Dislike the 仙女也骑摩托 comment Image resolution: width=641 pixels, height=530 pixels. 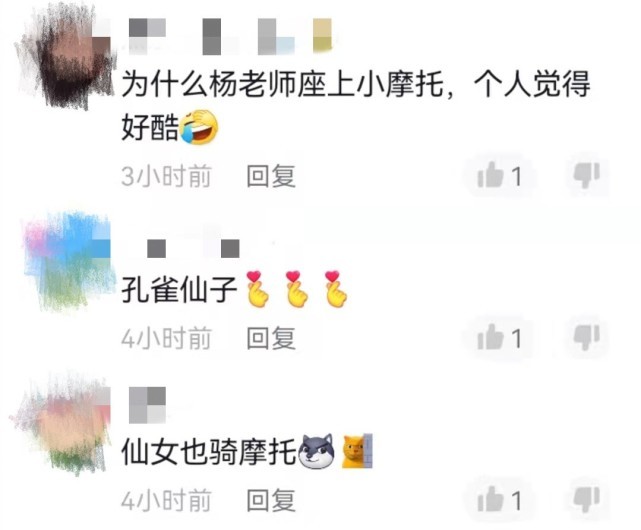pyautogui.click(x=587, y=499)
